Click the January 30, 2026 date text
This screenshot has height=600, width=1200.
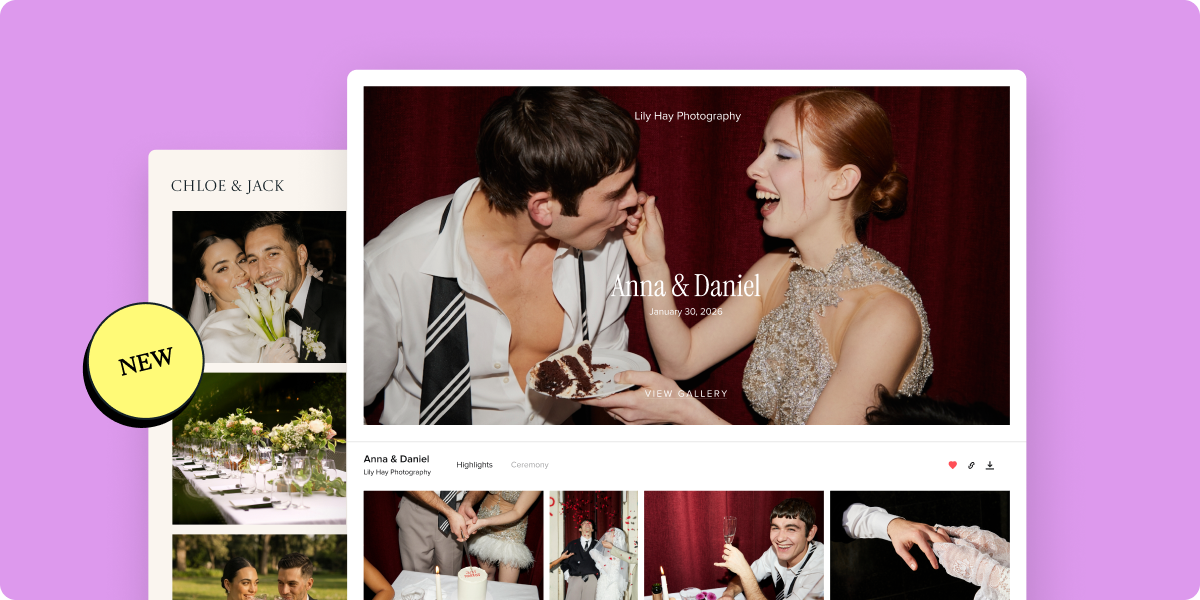point(686,312)
